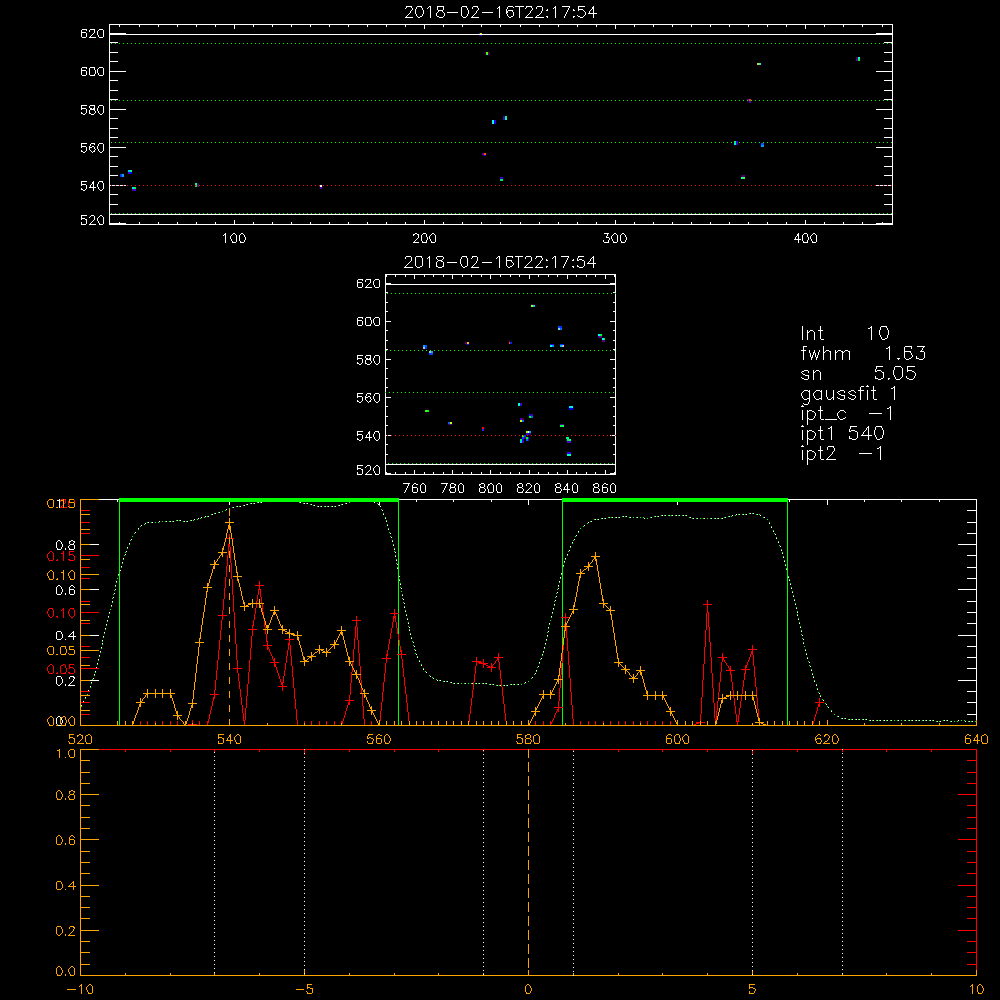Click y-axis label 600 on top plot

[92, 71]
